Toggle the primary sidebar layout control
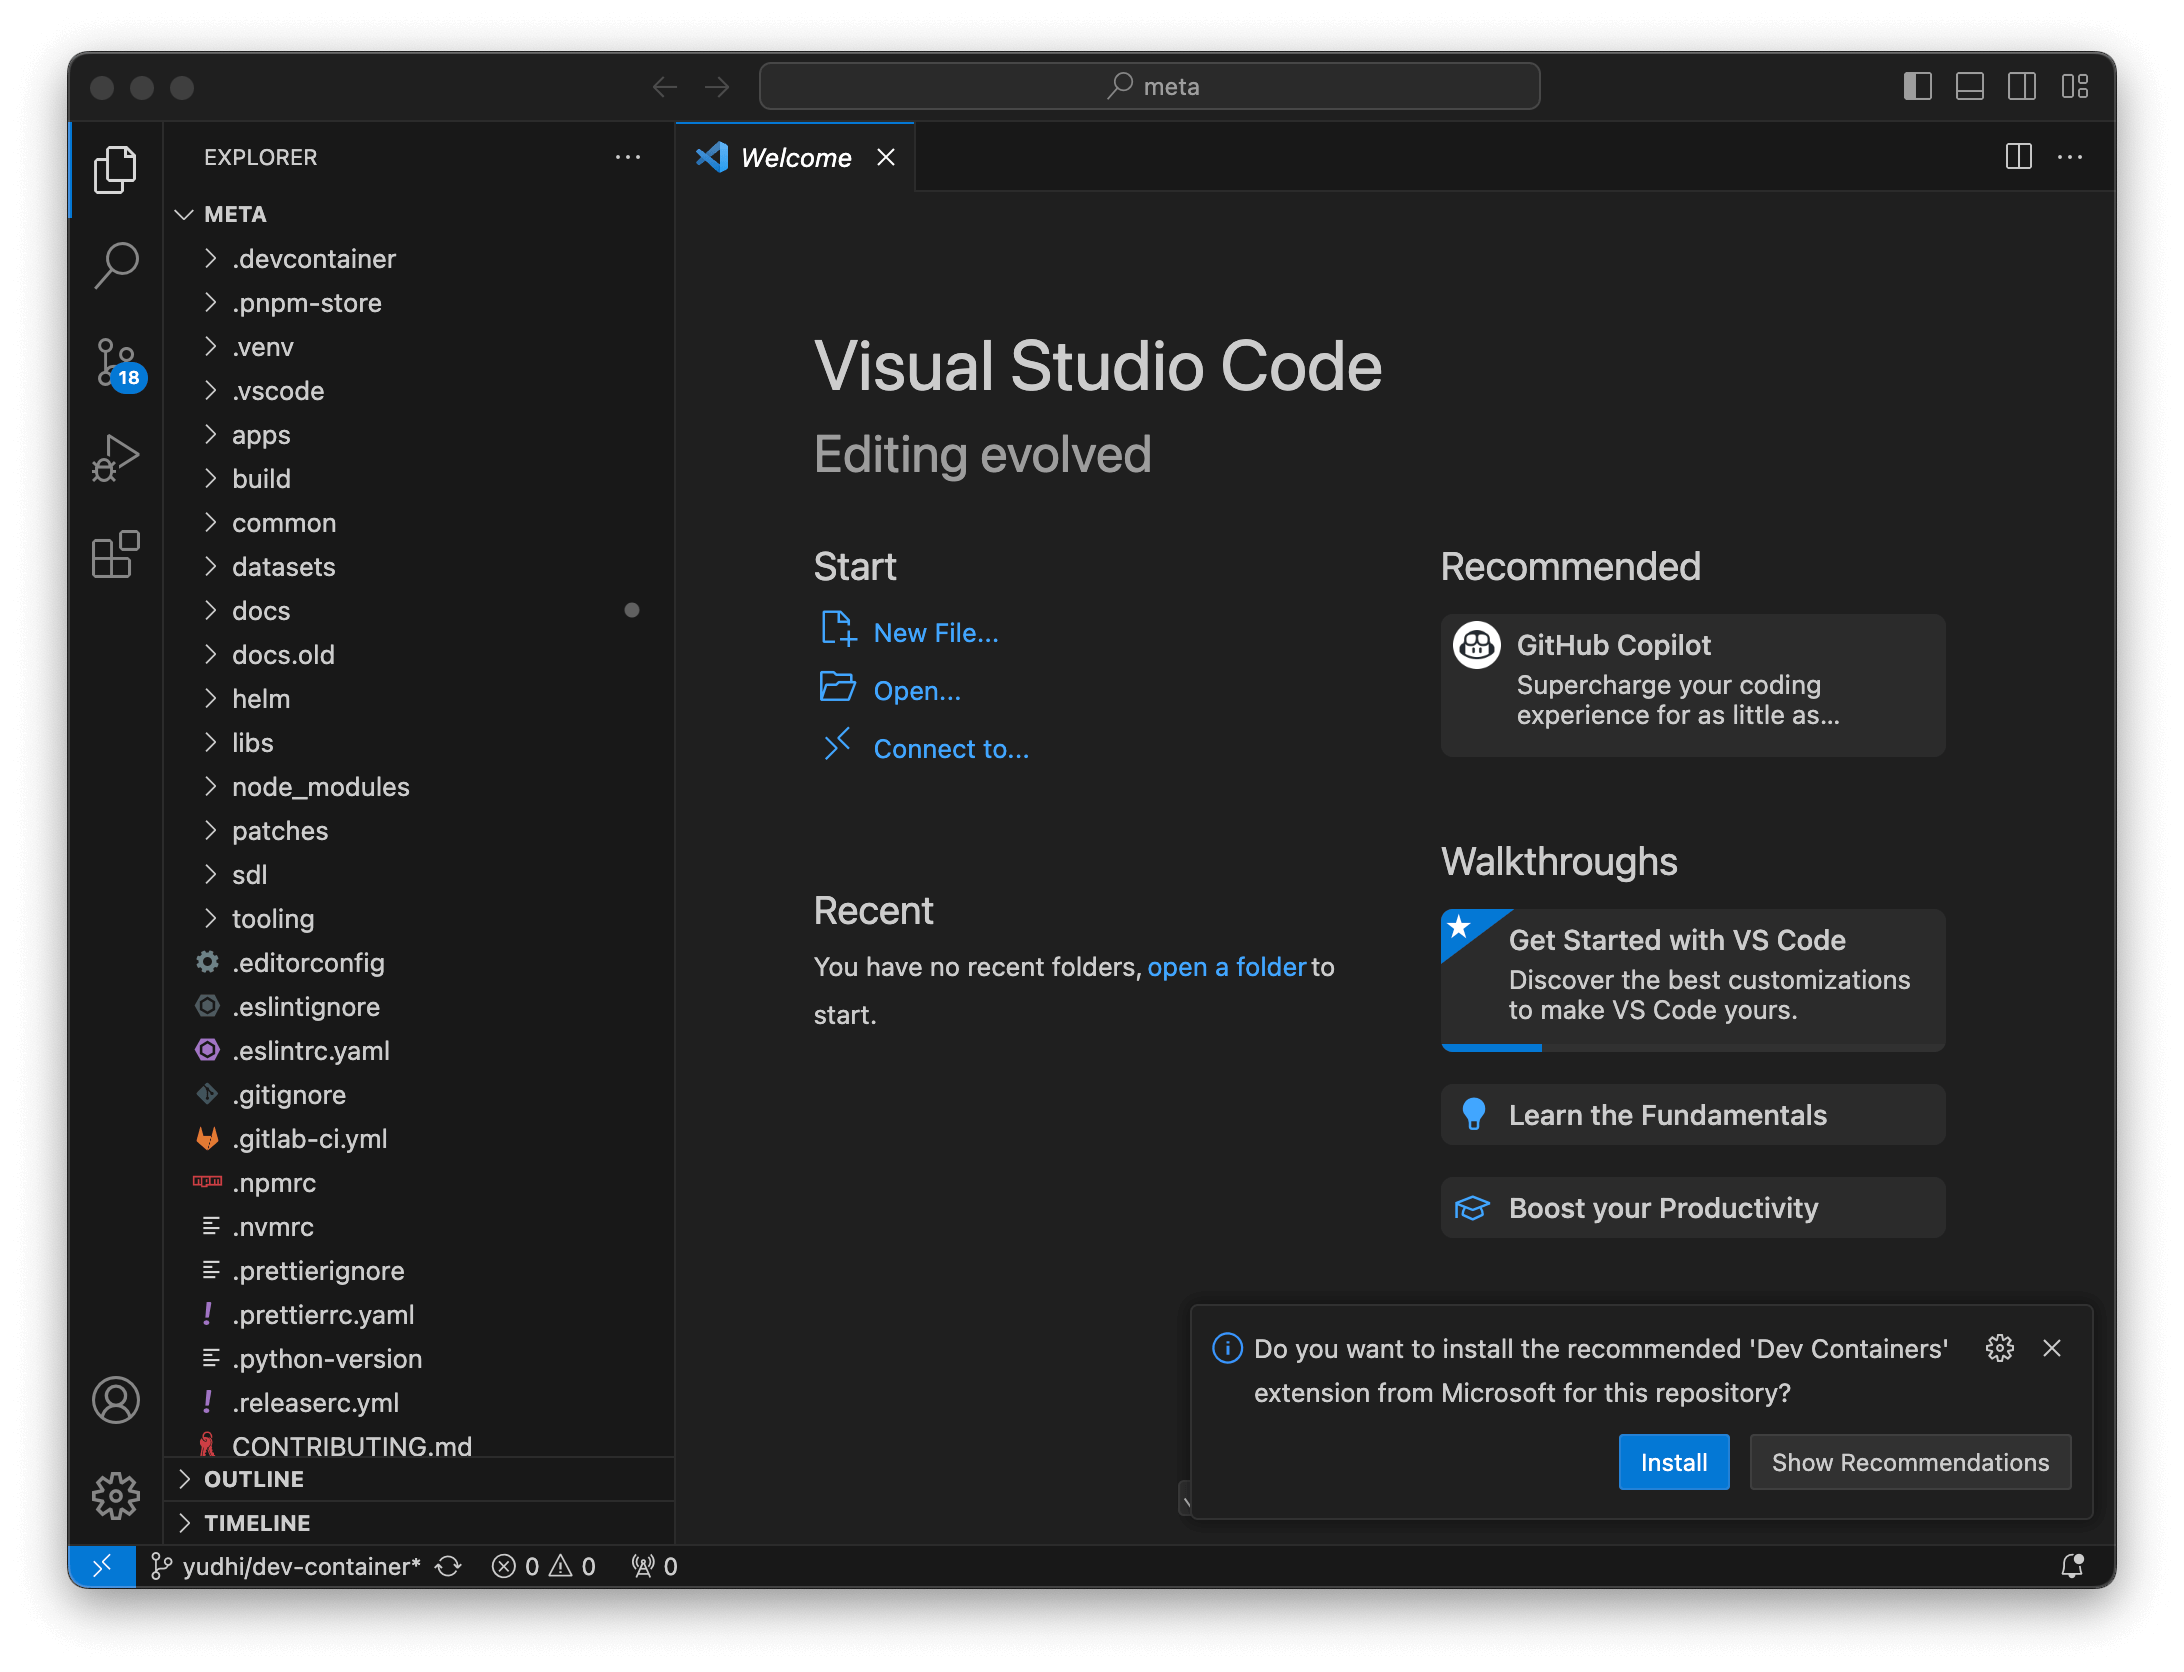The width and height of the screenshot is (2184, 1672). point(1918,86)
